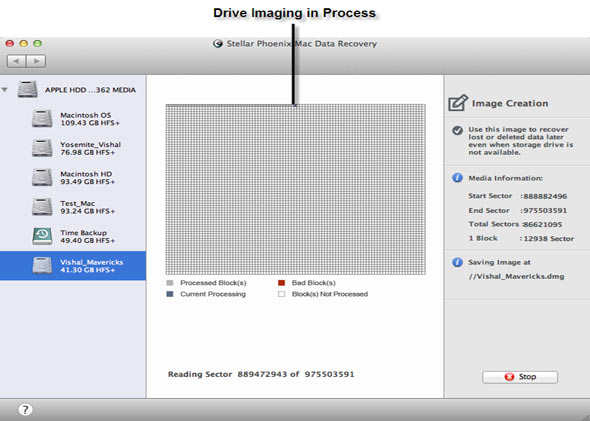Click the Block(s) Not Processed white swatch
The image size is (590, 421).
(281, 294)
